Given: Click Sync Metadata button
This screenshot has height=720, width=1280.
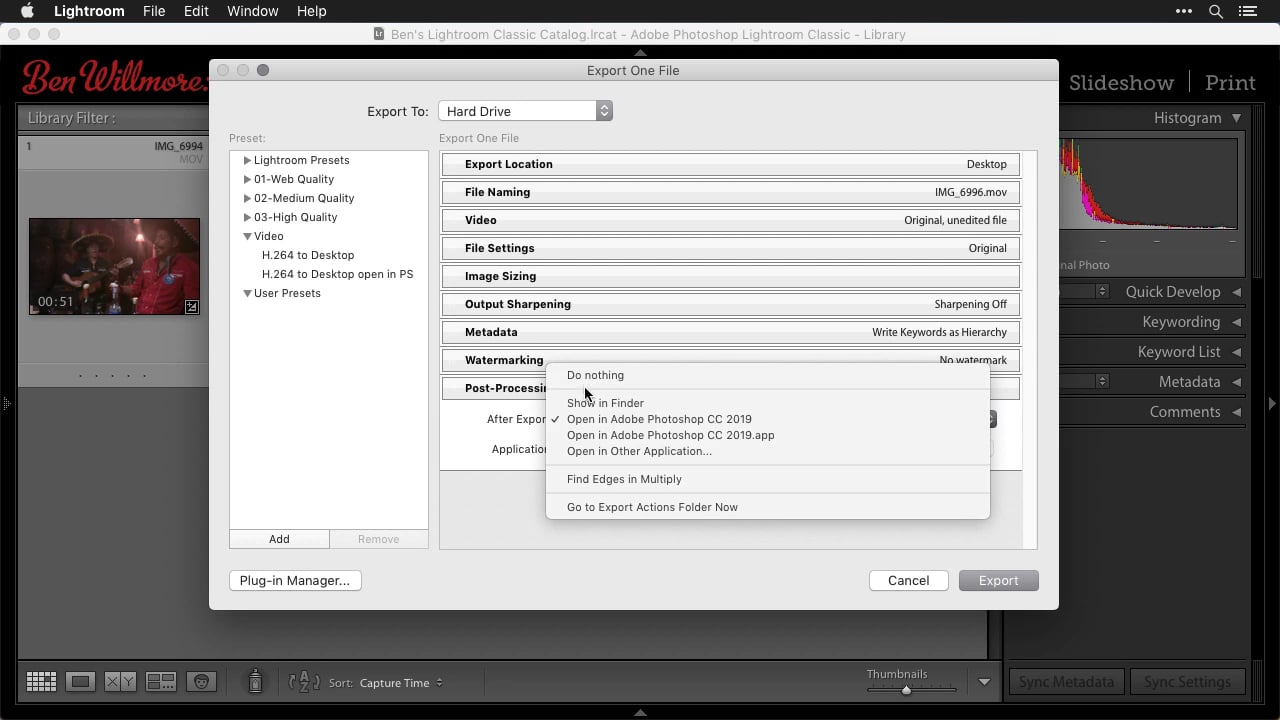Looking at the screenshot, I should tap(1066, 682).
